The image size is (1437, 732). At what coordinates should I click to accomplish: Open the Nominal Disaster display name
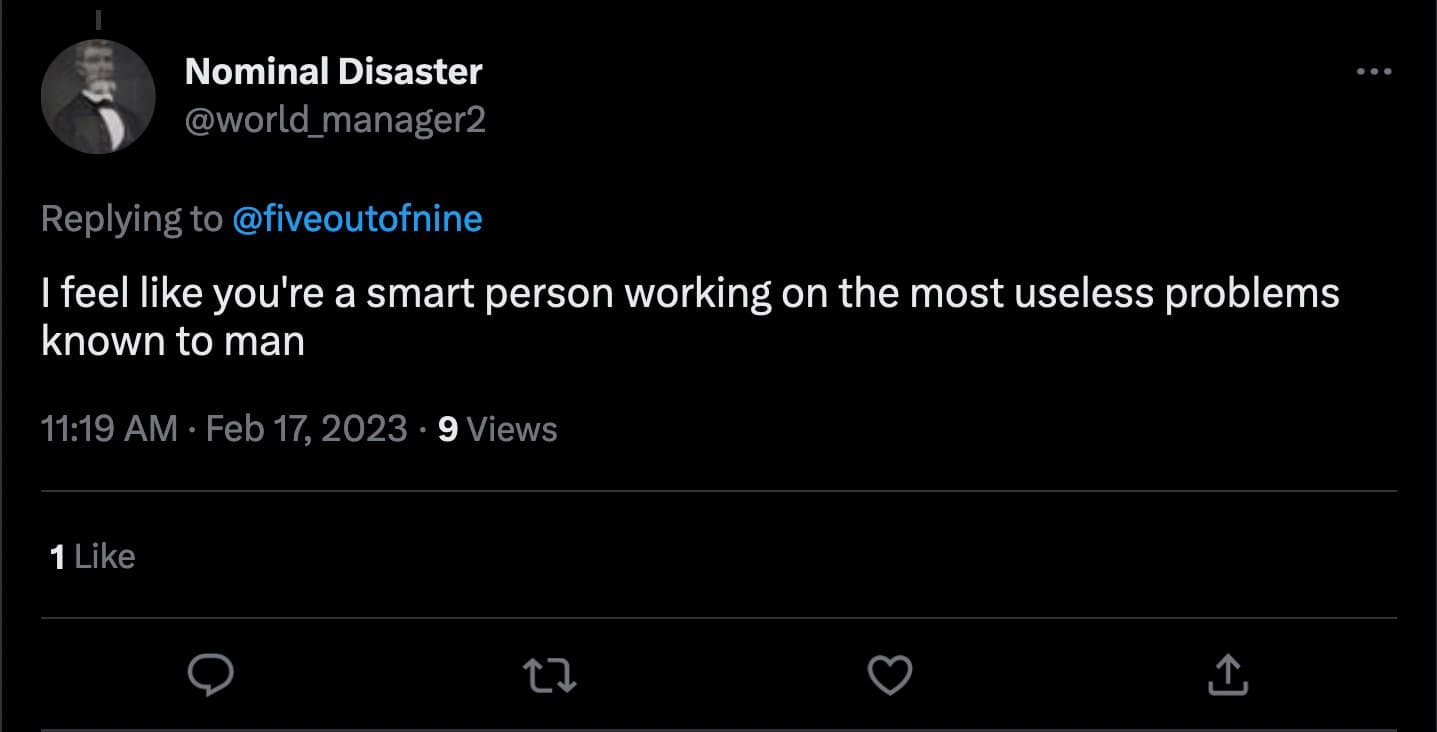pos(333,72)
